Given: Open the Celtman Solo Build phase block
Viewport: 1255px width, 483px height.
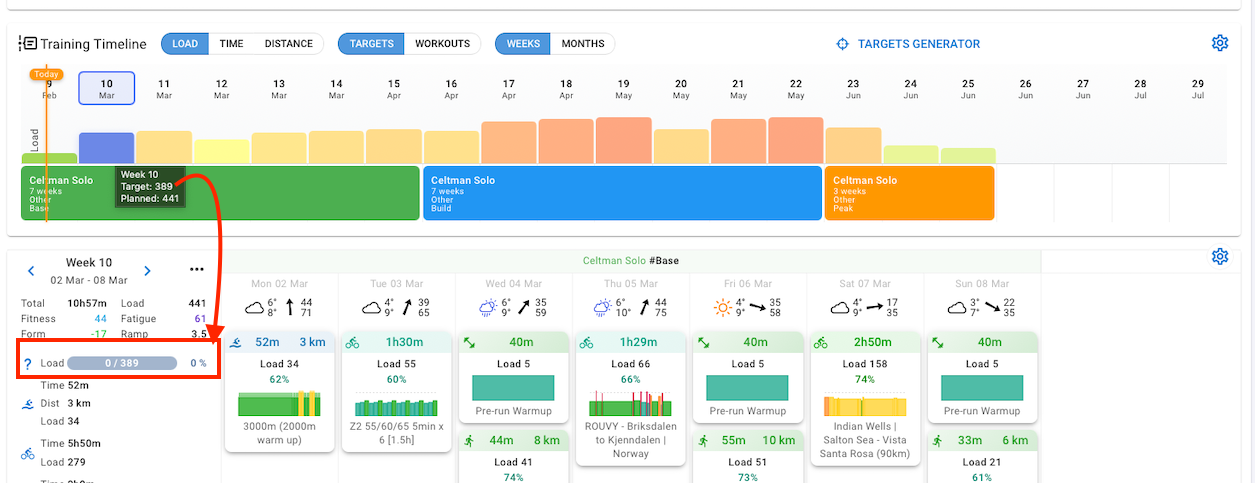Looking at the screenshot, I should tap(621, 193).
